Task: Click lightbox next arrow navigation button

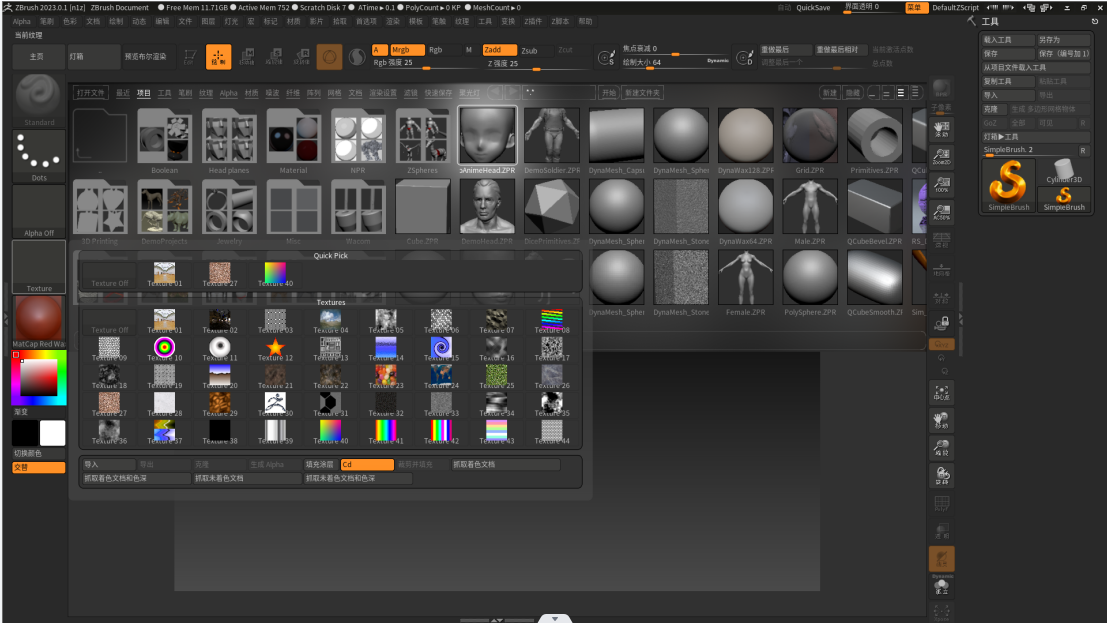Action: (x=513, y=93)
